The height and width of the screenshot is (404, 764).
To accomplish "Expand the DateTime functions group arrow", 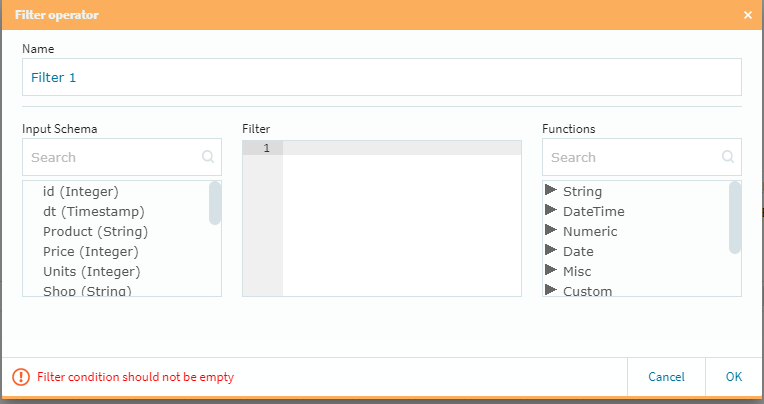I will [551, 210].
